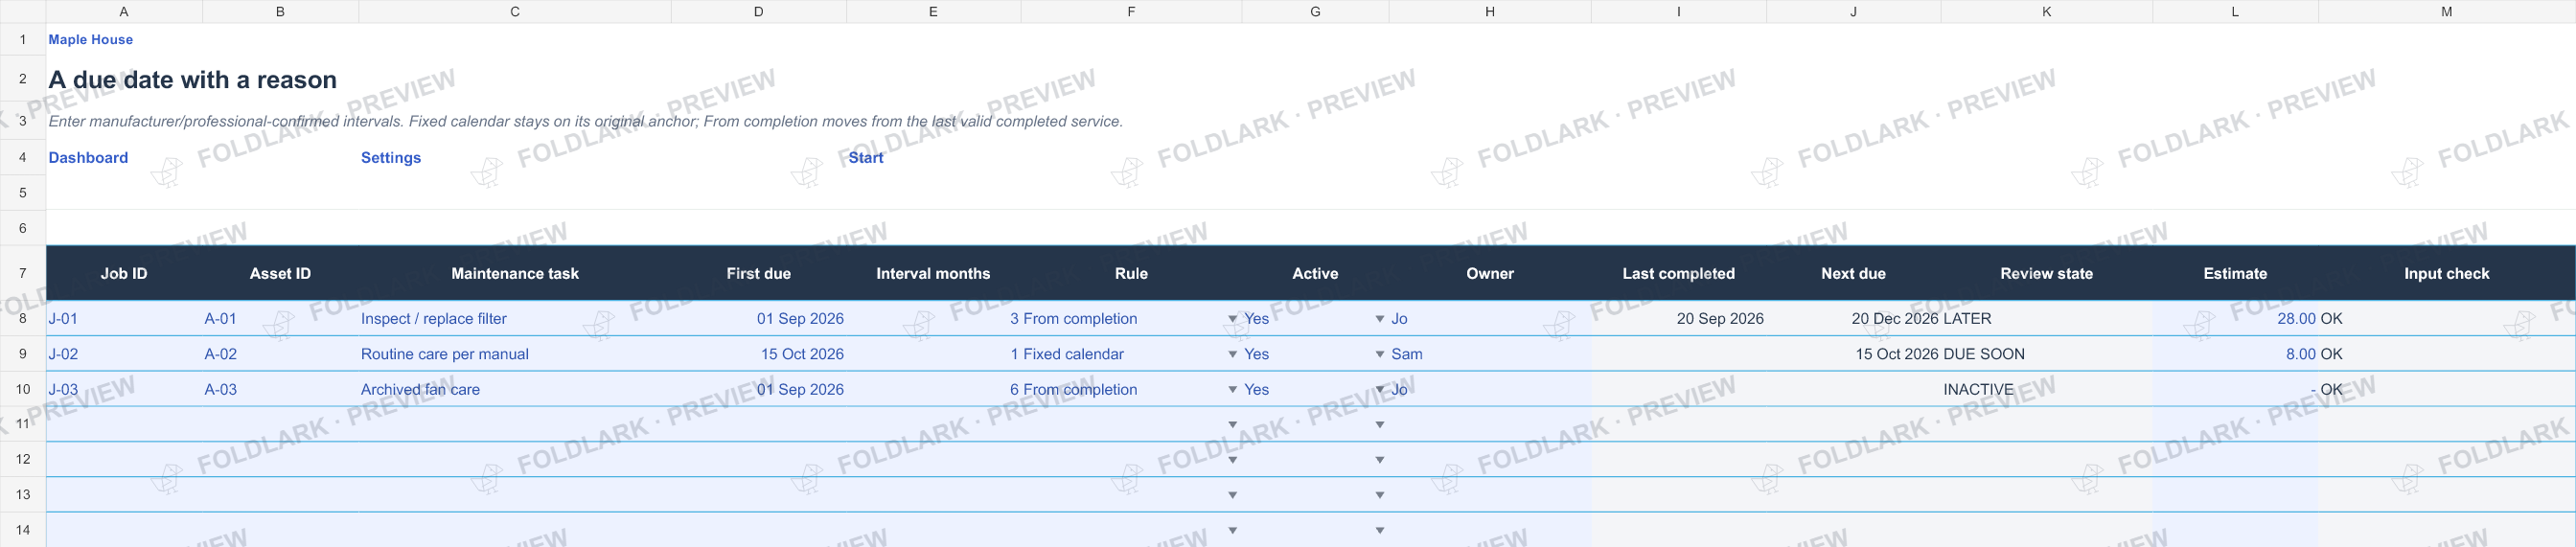Select the Sam owner cell
The width and height of the screenshot is (2576, 547).
point(1490,354)
